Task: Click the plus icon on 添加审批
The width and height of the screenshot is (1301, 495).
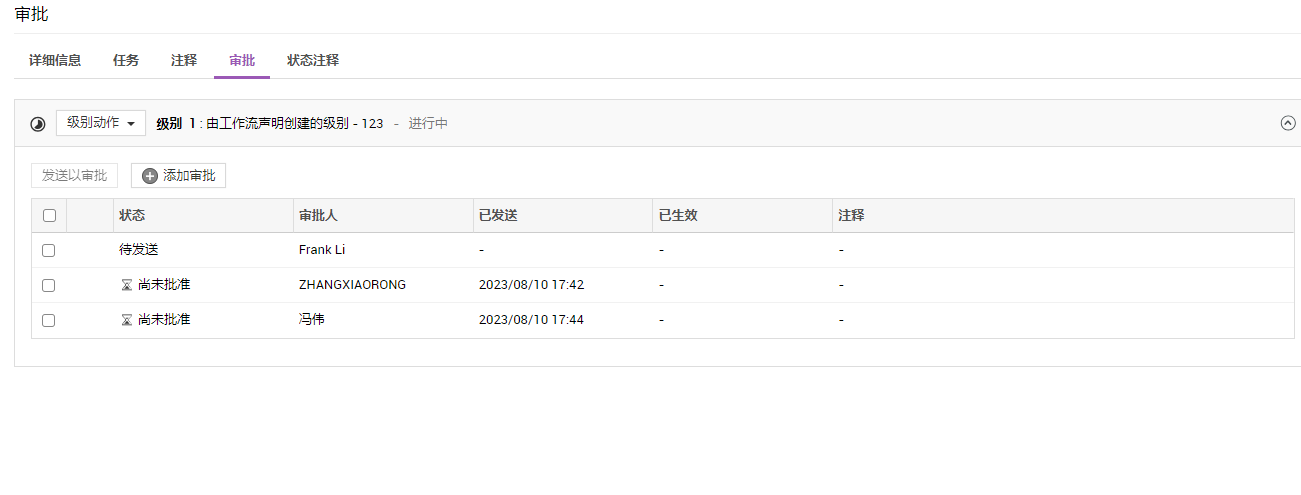Action: [x=150, y=176]
